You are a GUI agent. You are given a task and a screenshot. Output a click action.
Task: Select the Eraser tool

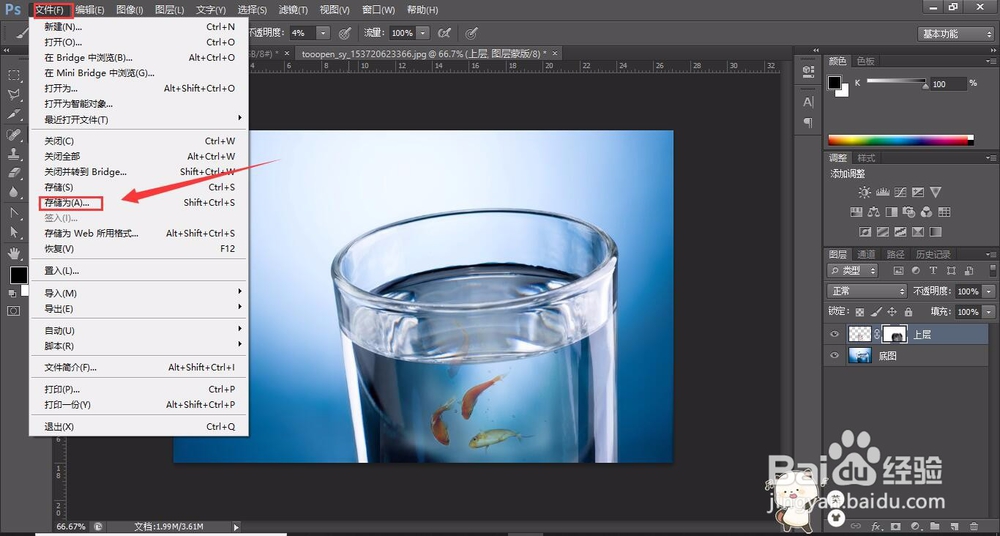tap(13, 173)
